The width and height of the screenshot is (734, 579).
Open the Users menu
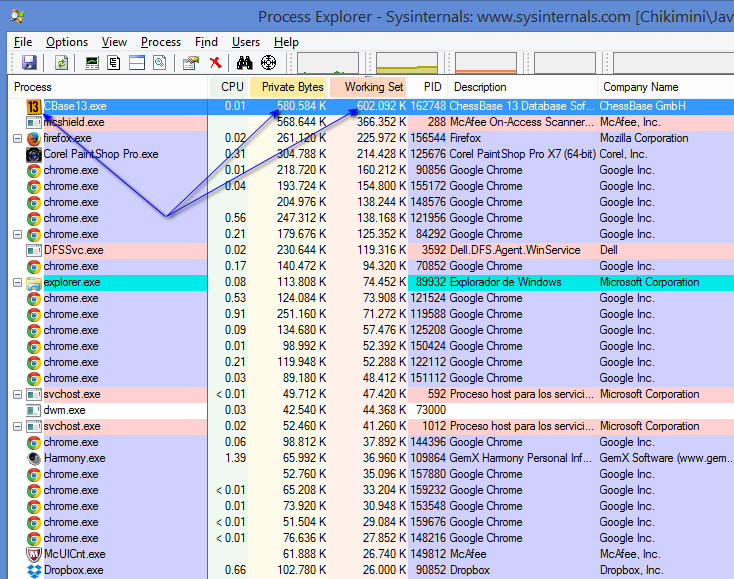pyautogui.click(x=246, y=42)
